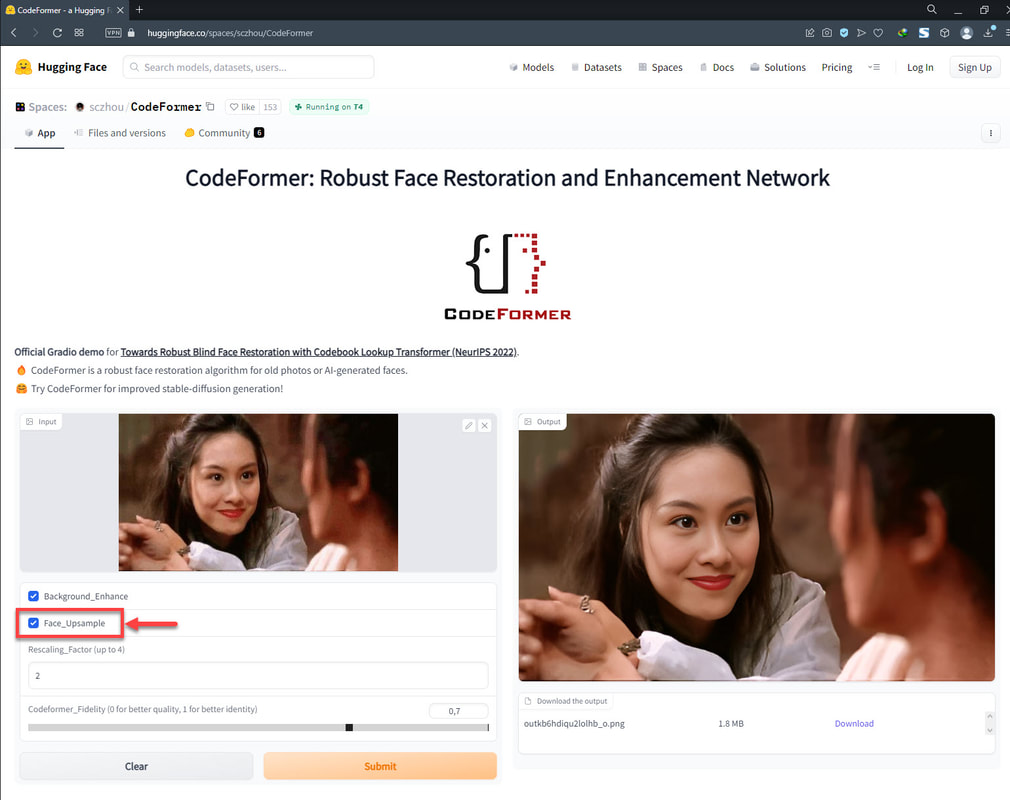Like the CodeFormer space
Viewport: 1010px width, 800px height.
242,107
